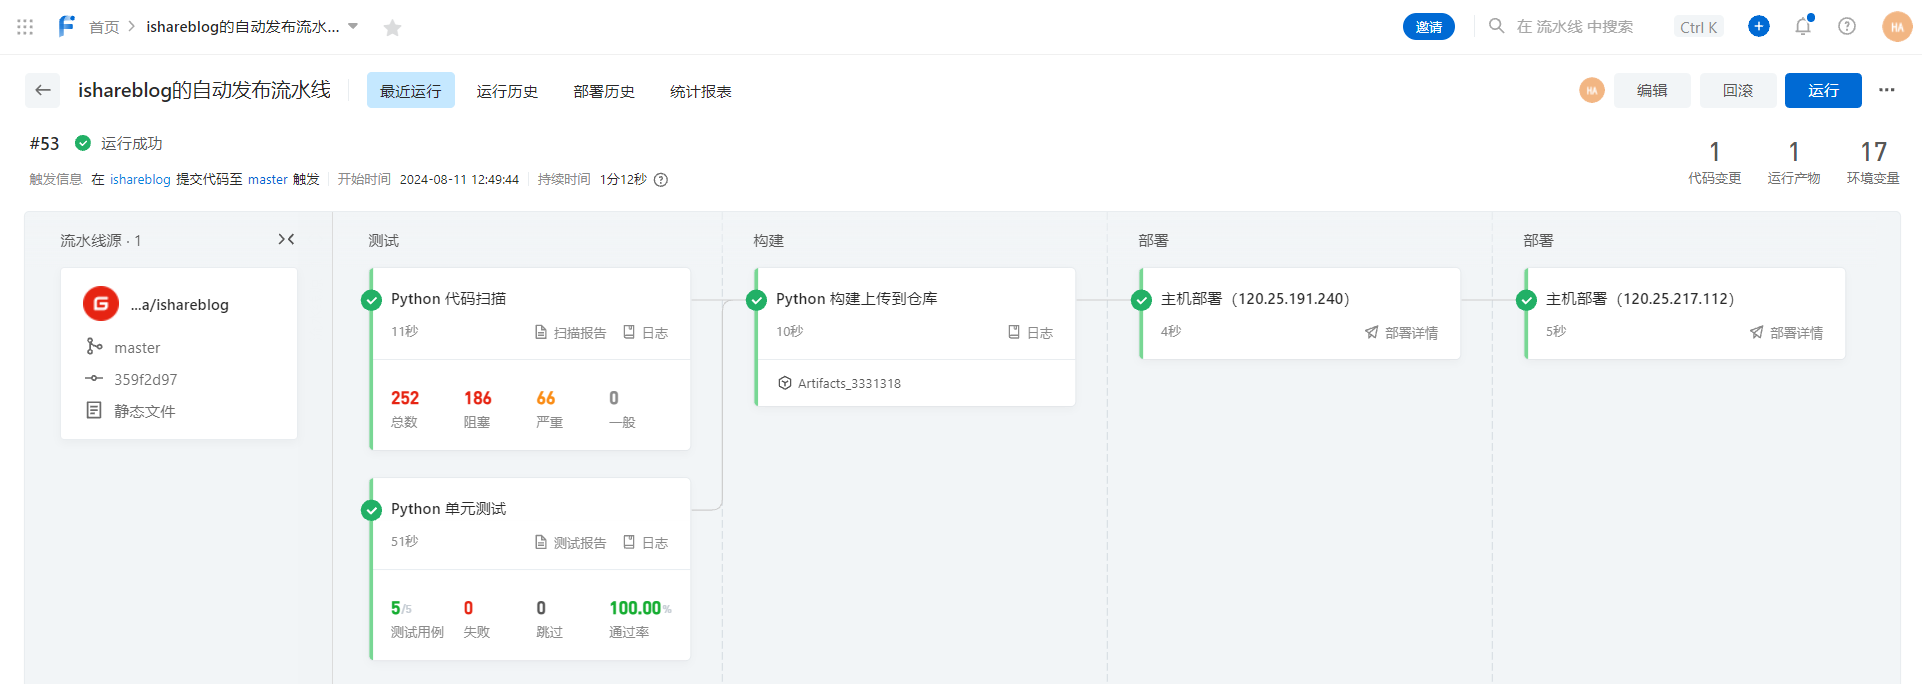
Task: Click the Ctrl K shortcut badge
Action: (1699, 27)
